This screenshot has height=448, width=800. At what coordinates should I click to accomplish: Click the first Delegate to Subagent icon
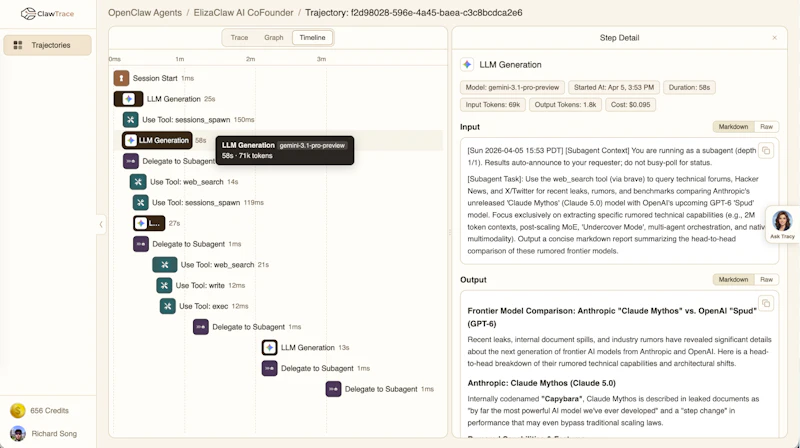tap(131, 161)
